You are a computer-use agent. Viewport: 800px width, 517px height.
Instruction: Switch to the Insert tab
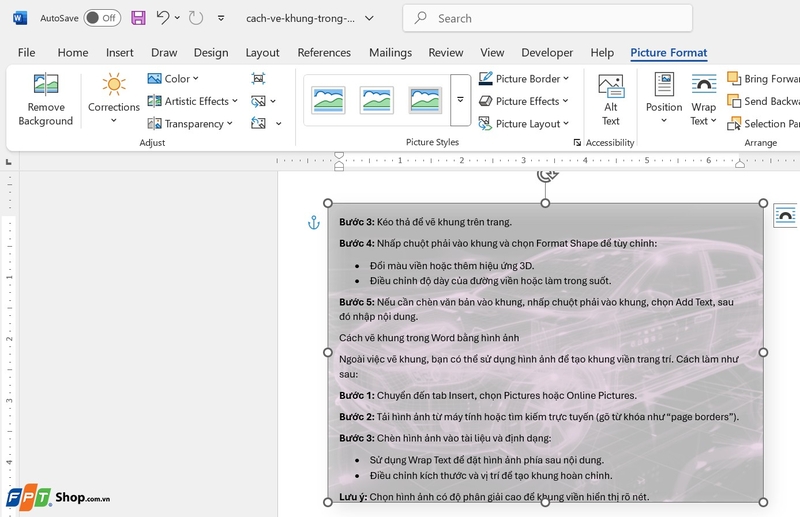coord(120,53)
